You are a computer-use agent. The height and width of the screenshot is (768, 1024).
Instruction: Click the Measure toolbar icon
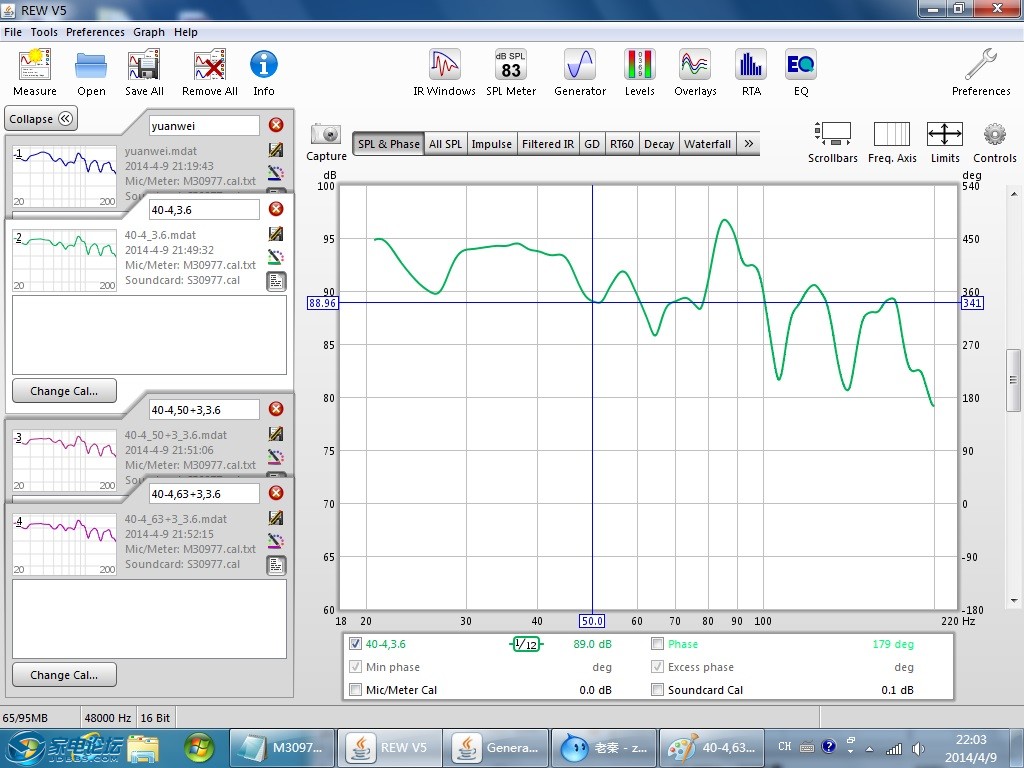35,72
